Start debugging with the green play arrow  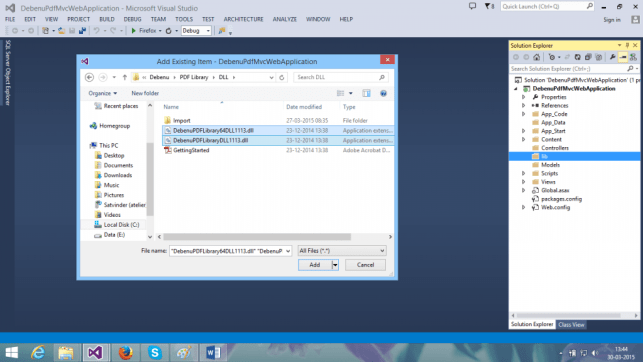pyautogui.click(x=133, y=31)
